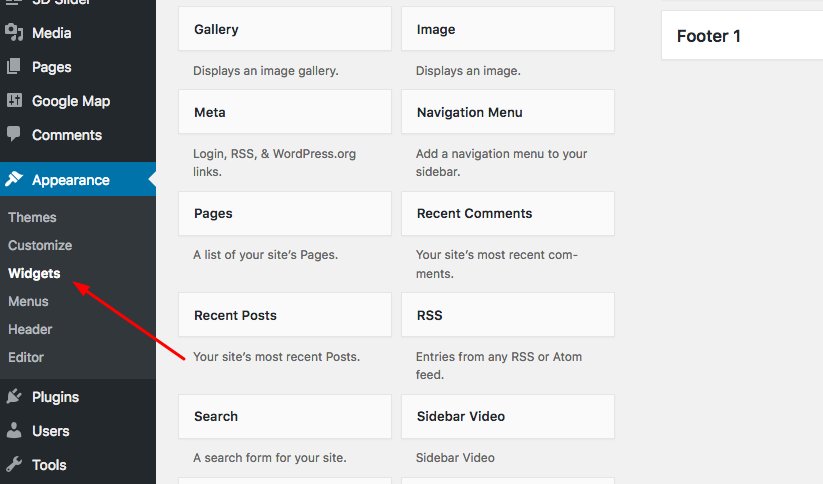Open the Menus submenu link

[28, 301]
